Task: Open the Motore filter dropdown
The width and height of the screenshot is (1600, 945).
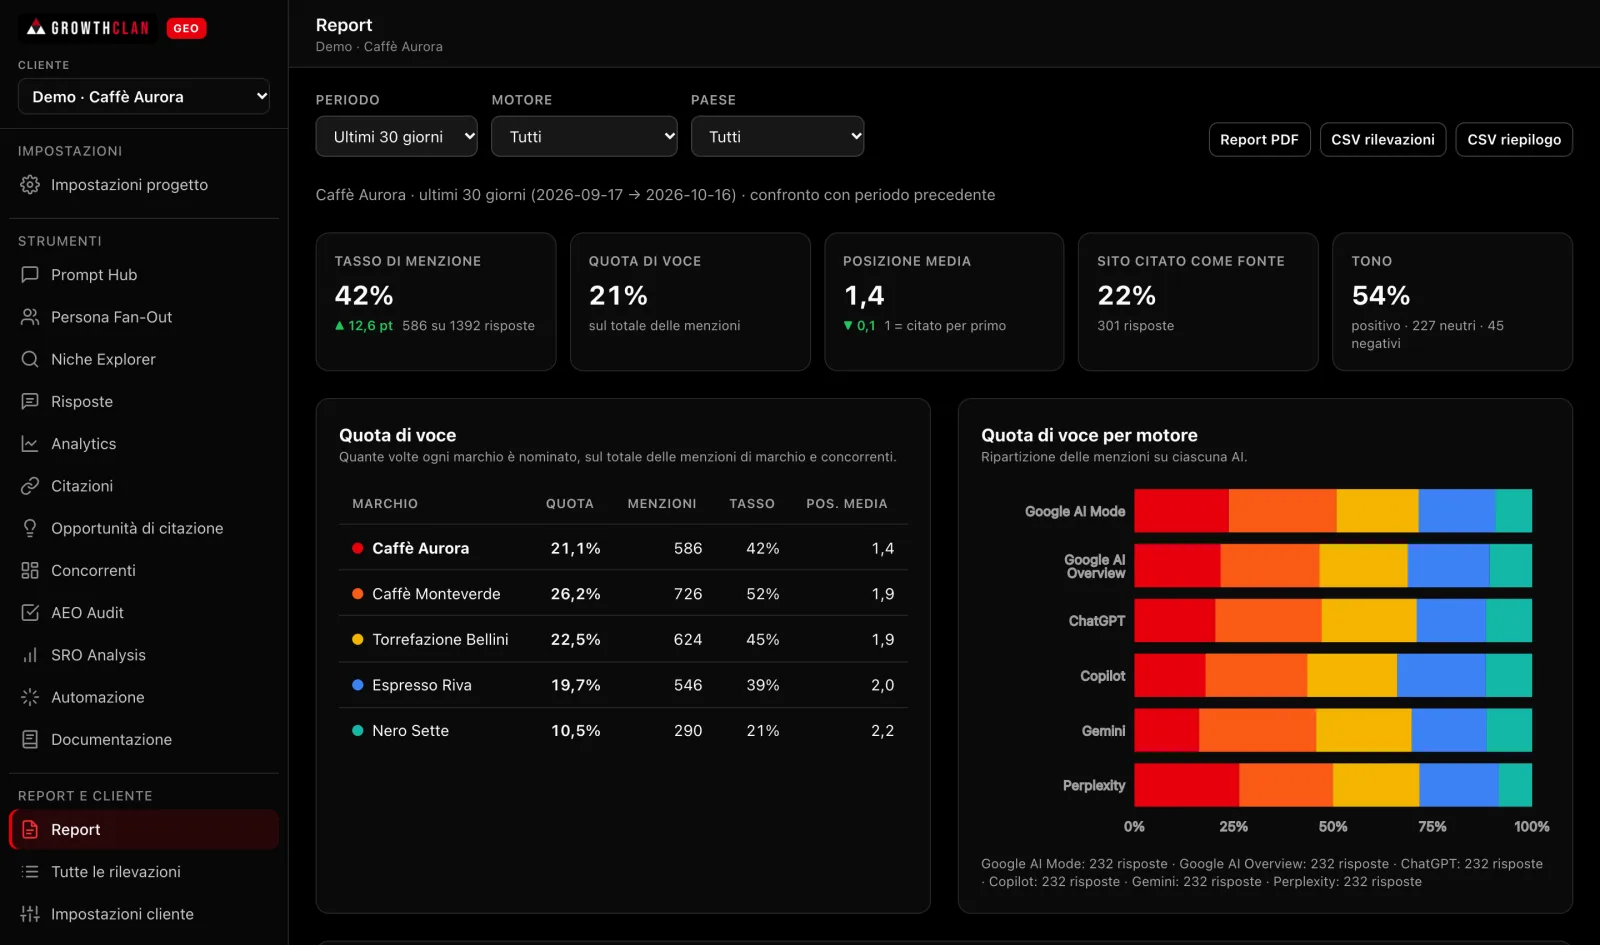Action: click(584, 137)
